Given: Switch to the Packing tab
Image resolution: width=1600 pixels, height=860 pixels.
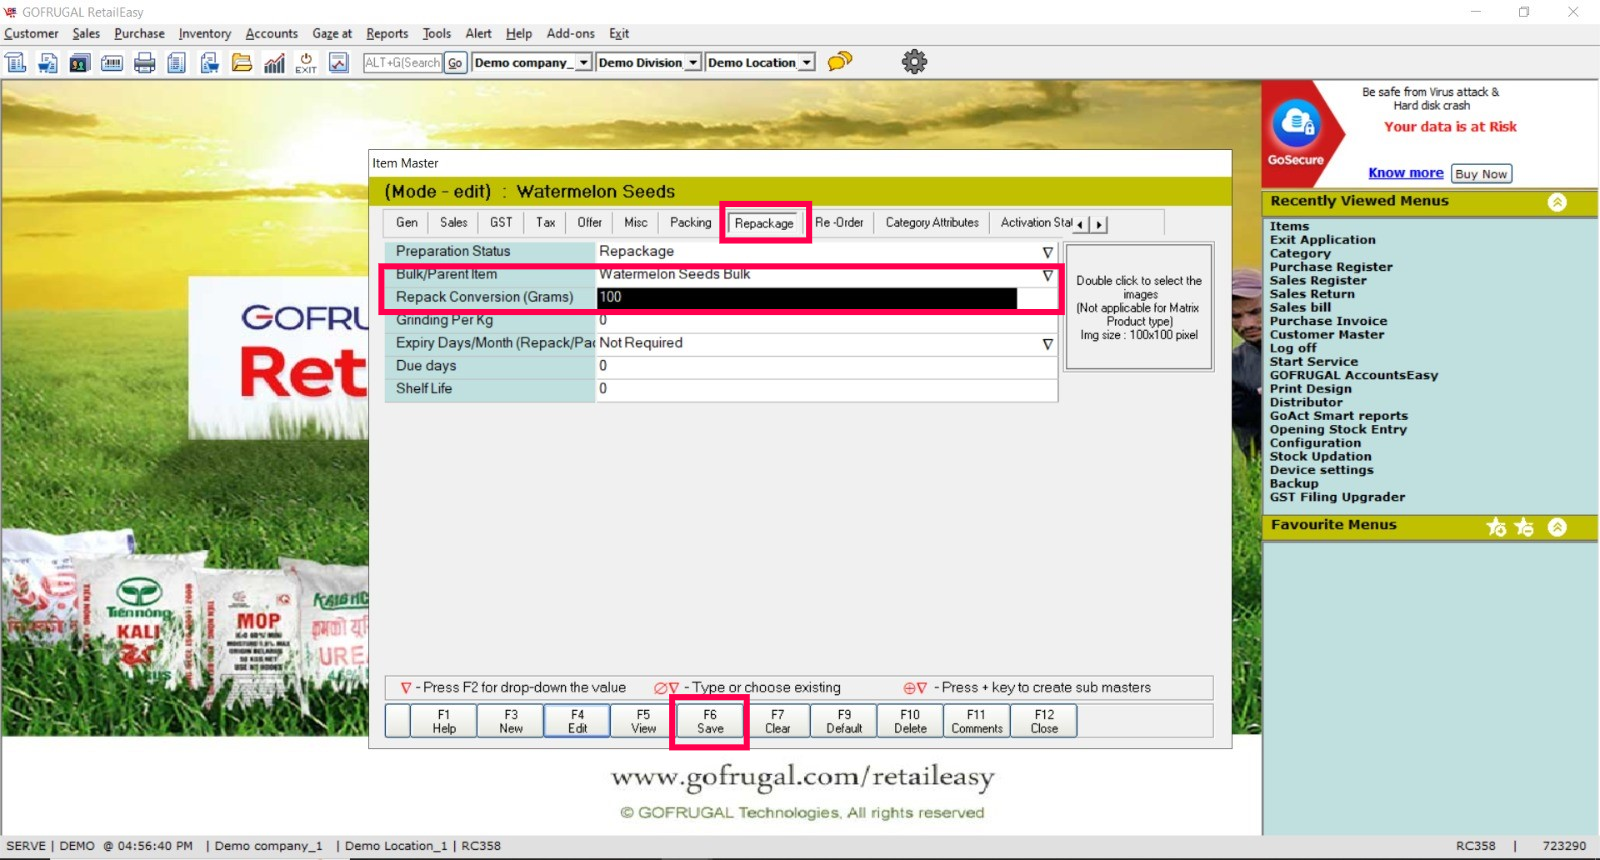Looking at the screenshot, I should pos(691,223).
